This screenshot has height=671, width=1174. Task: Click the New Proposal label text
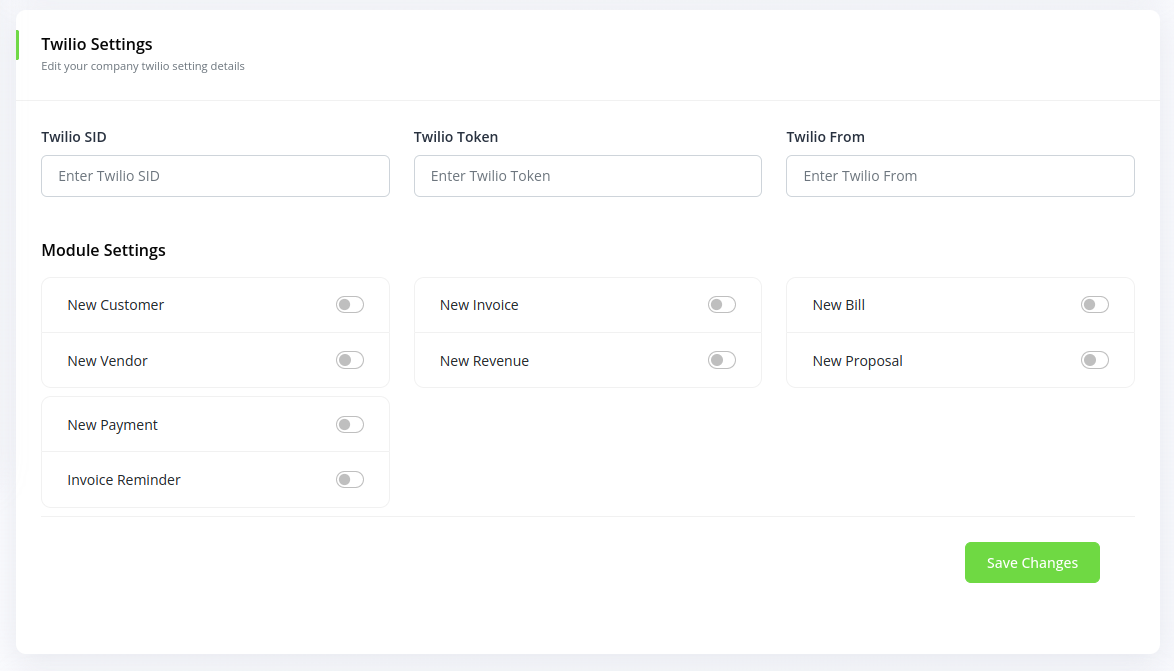click(857, 361)
